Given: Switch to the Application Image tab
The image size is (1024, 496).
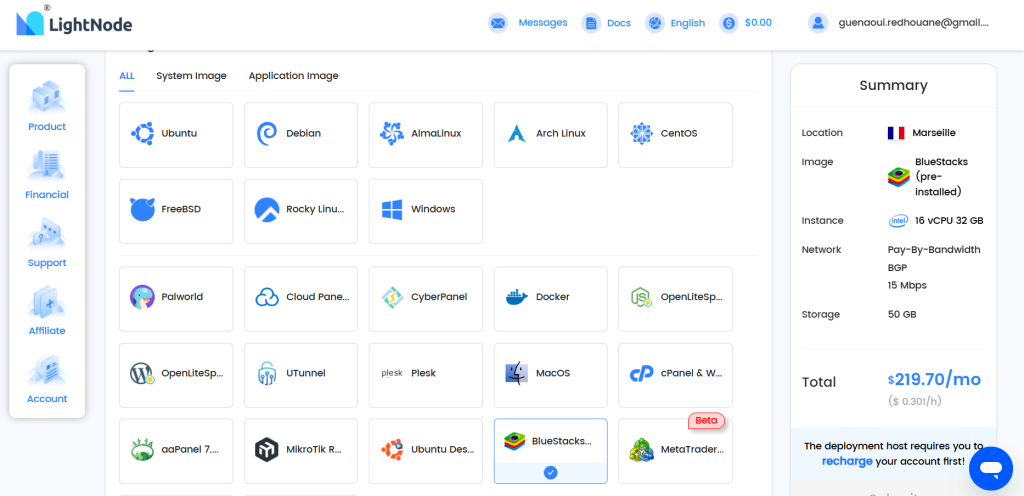Looking at the screenshot, I should (293, 76).
